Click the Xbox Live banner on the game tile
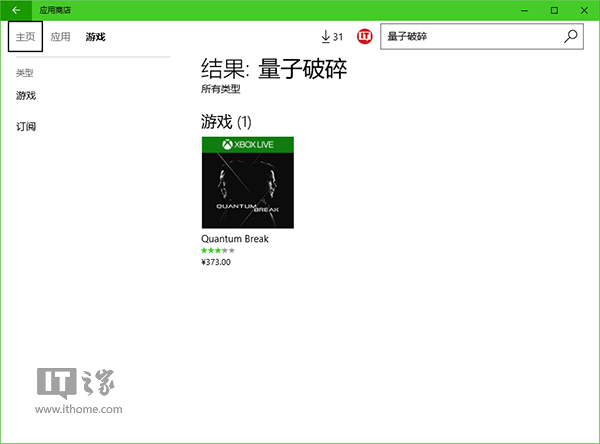Image resolution: width=600 pixels, height=444 pixels. [247, 145]
